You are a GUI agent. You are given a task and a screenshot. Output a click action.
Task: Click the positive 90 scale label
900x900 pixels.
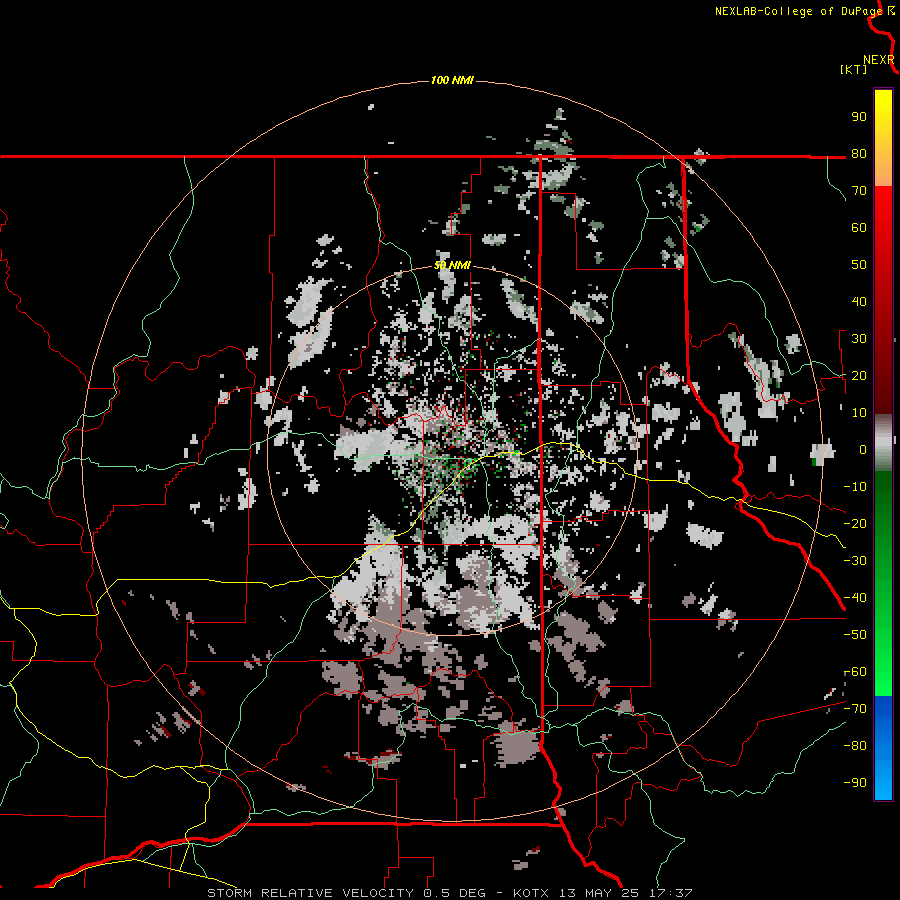(859, 117)
